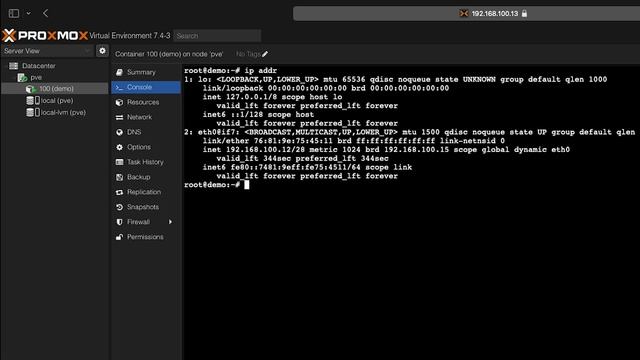Open the Permissions tab

click(146, 237)
